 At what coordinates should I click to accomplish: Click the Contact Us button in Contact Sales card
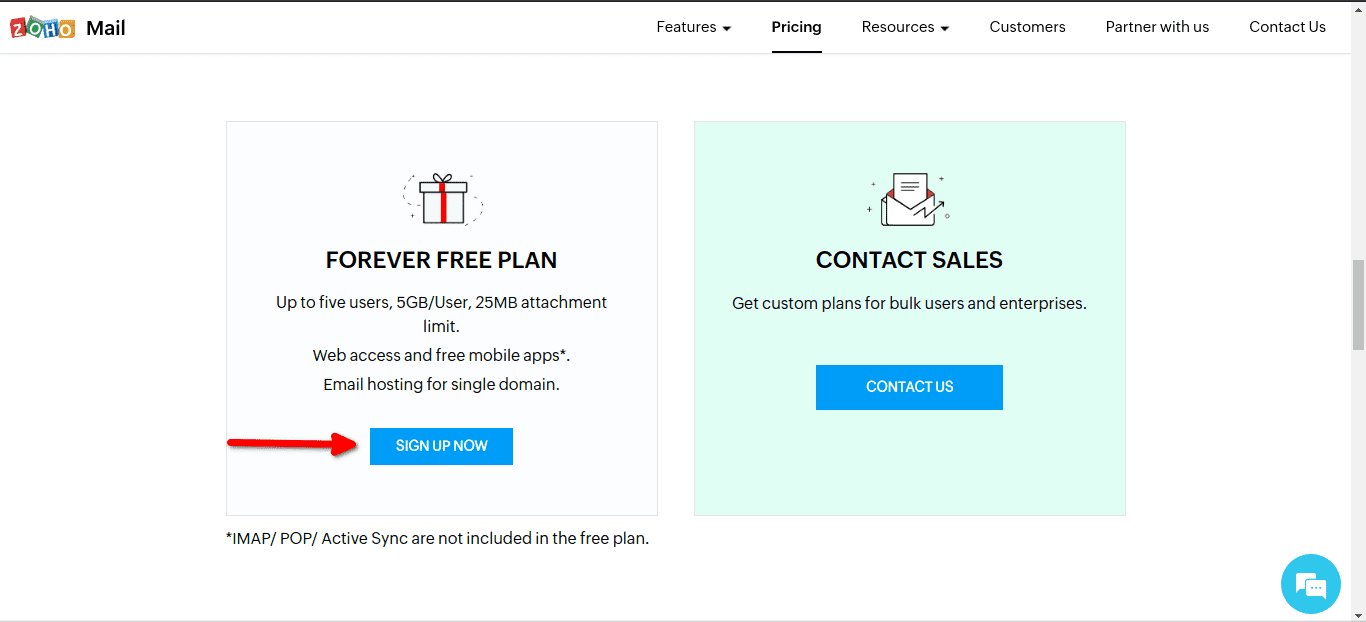(x=908, y=387)
